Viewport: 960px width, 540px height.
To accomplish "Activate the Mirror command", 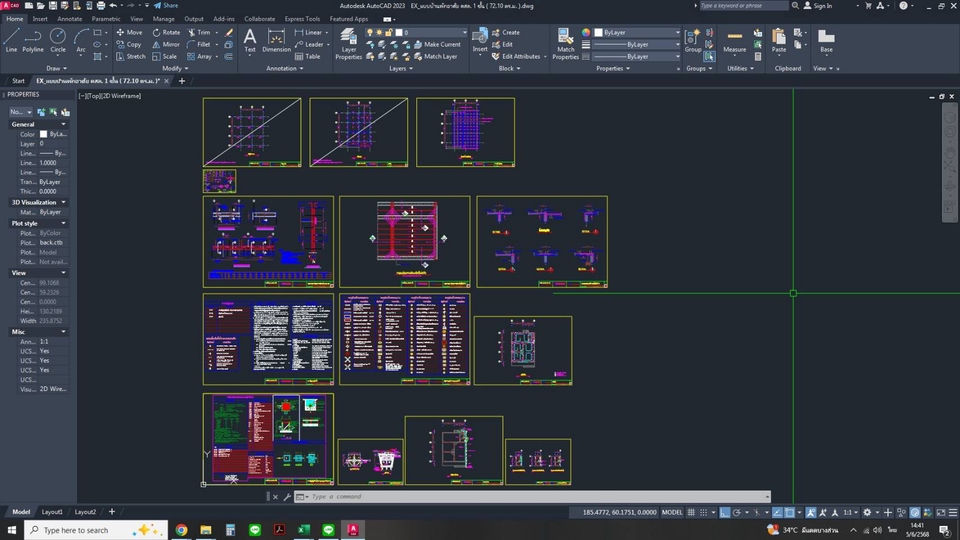I will [x=166, y=44].
